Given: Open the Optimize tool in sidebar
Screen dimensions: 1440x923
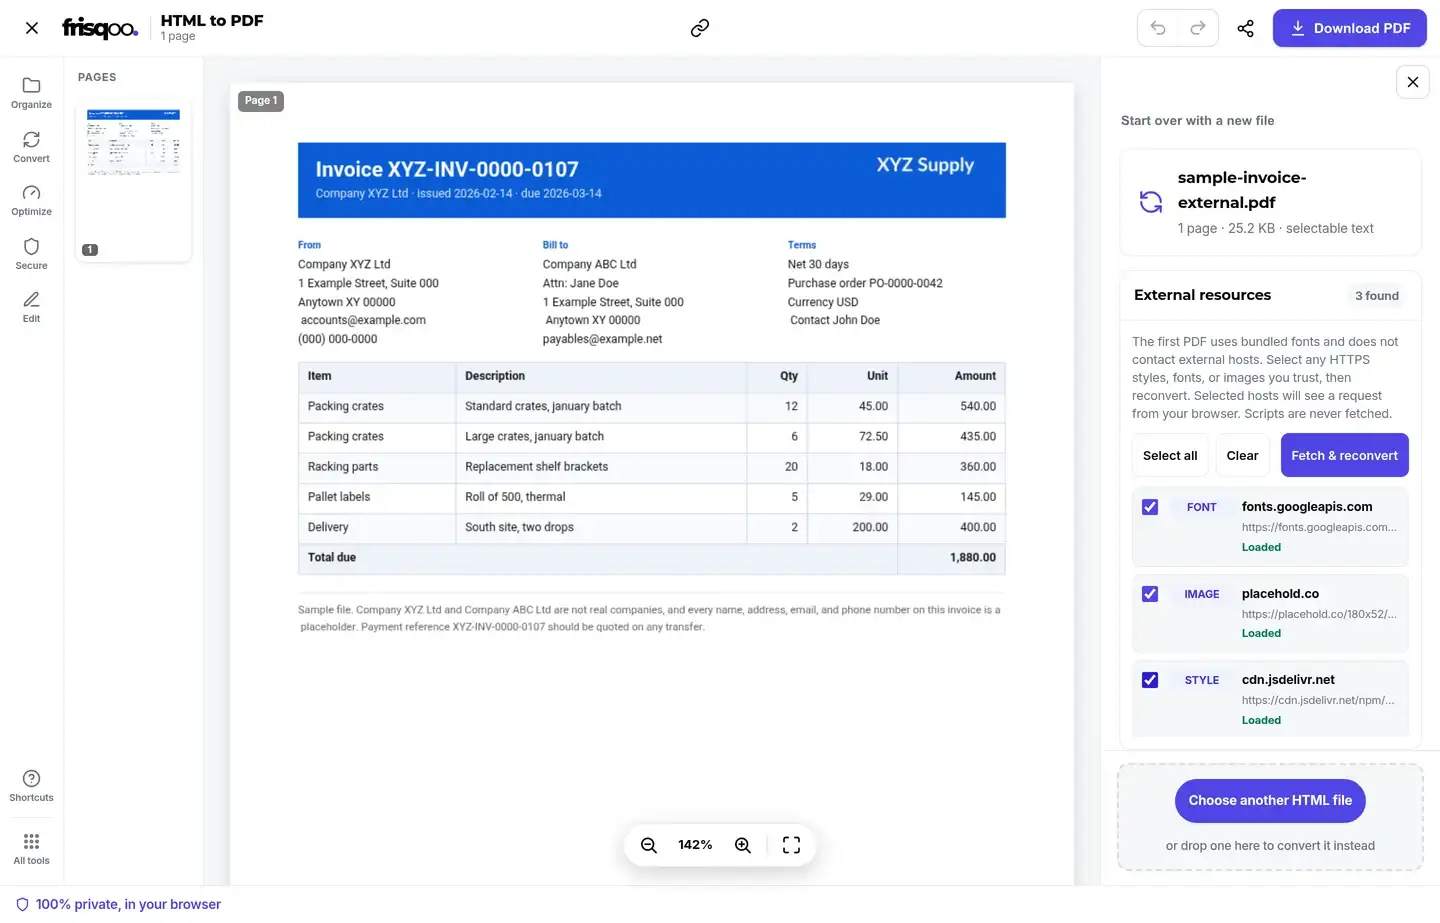Looking at the screenshot, I should [x=31, y=199].
